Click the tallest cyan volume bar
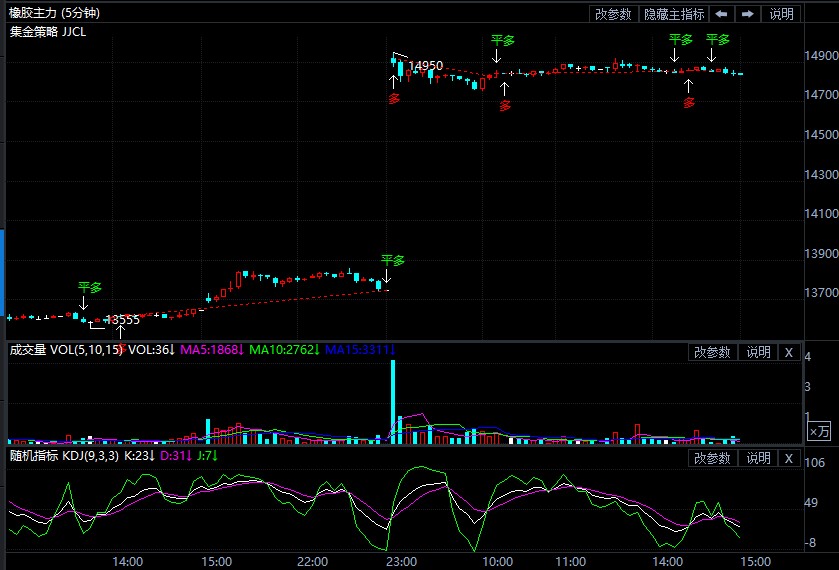The width and height of the screenshot is (839, 570). click(x=393, y=402)
